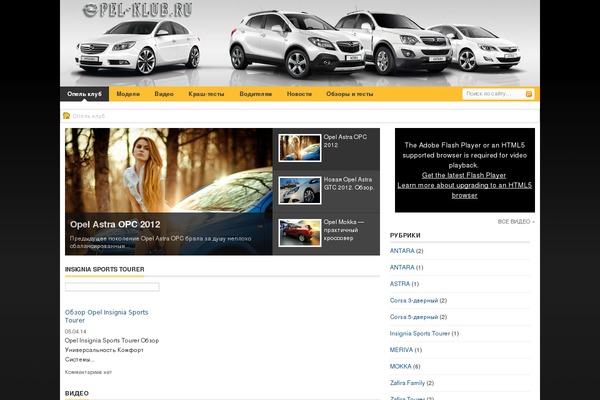This screenshot has width=600, height=400.
Task: Open the ВСЕ ВИДЕО » link
Action: [516, 222]
